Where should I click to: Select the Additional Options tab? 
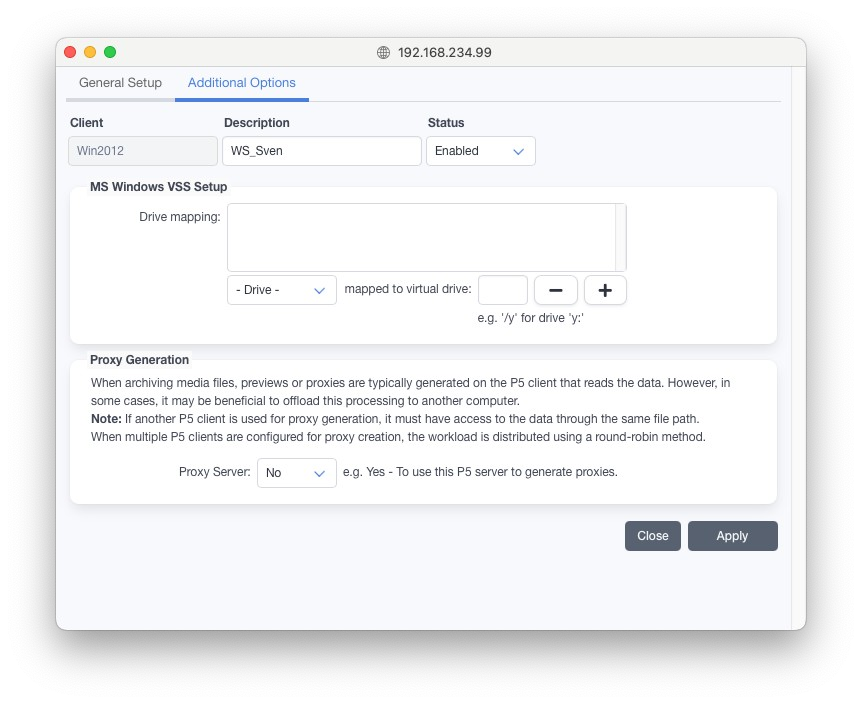pos(241,83)
